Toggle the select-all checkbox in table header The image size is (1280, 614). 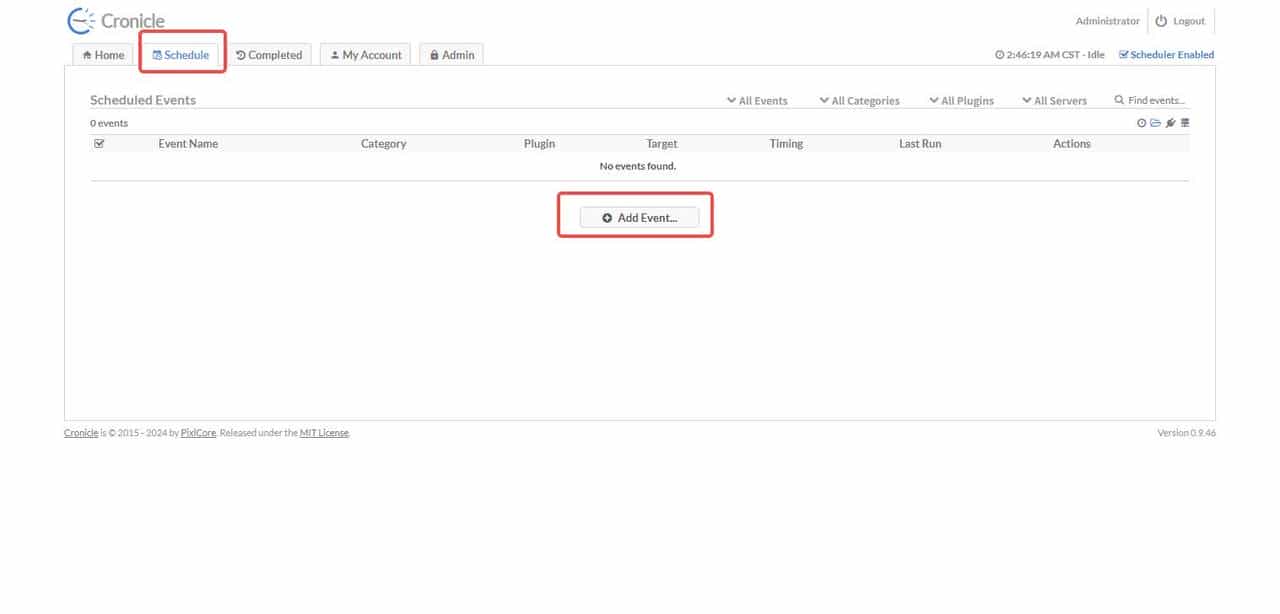pyautogui.click(x=99, y=143)
